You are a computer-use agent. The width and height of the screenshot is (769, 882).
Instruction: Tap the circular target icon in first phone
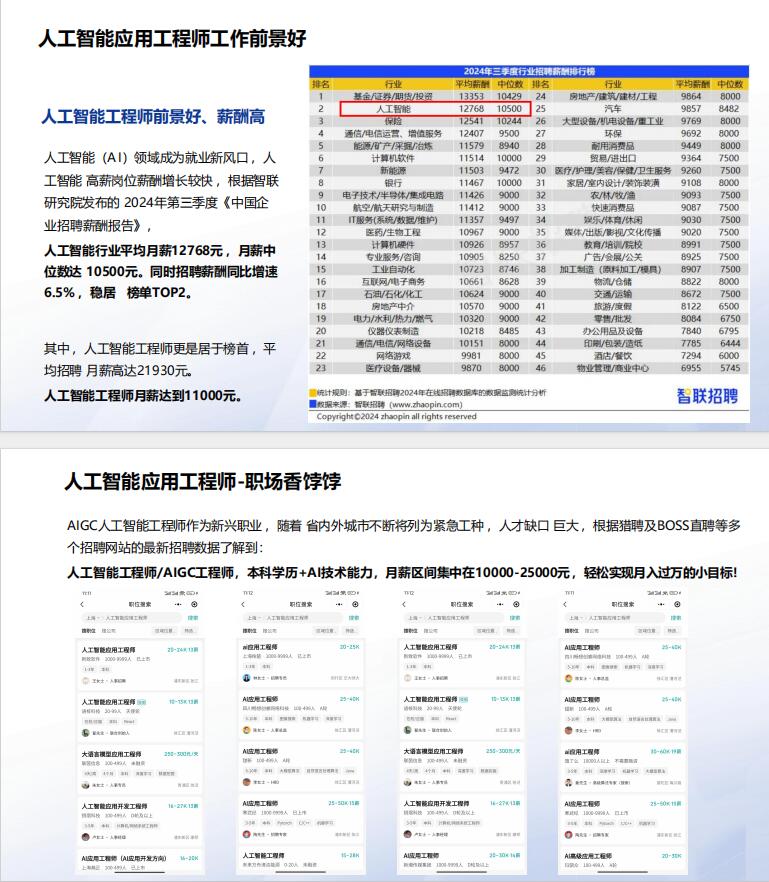194,604
